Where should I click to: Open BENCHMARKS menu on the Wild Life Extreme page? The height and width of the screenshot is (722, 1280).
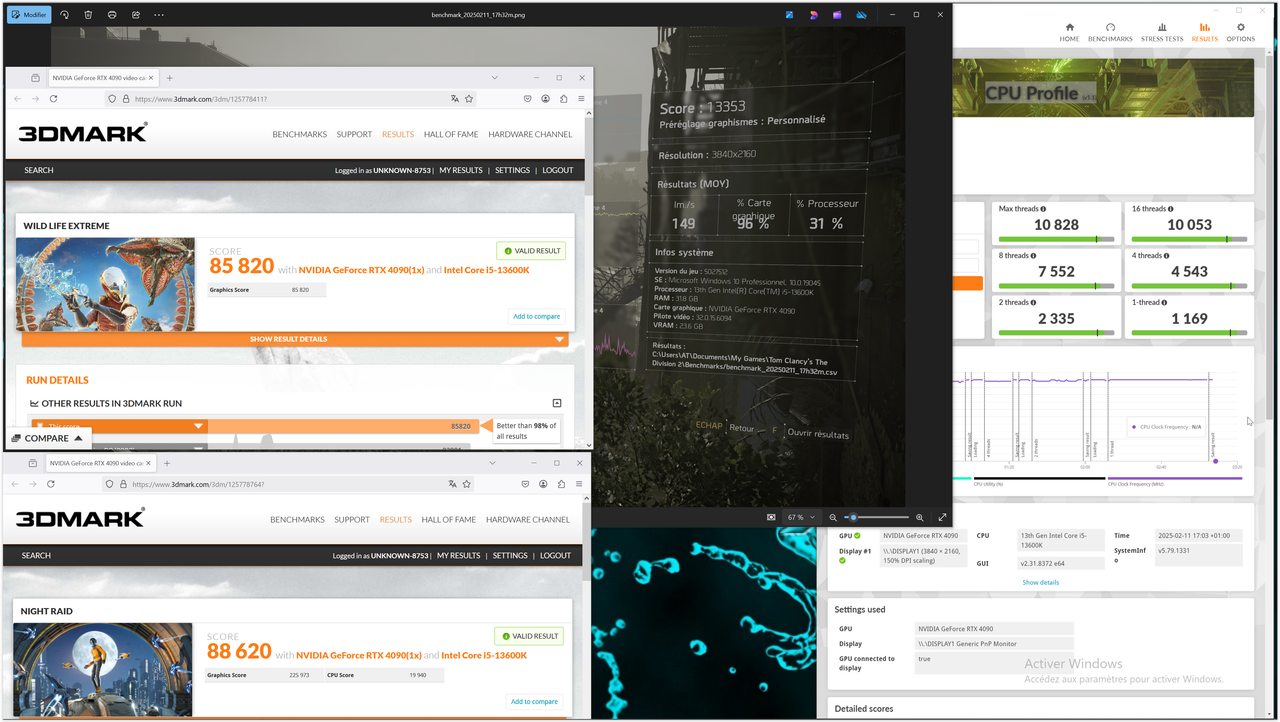(300, 134)
